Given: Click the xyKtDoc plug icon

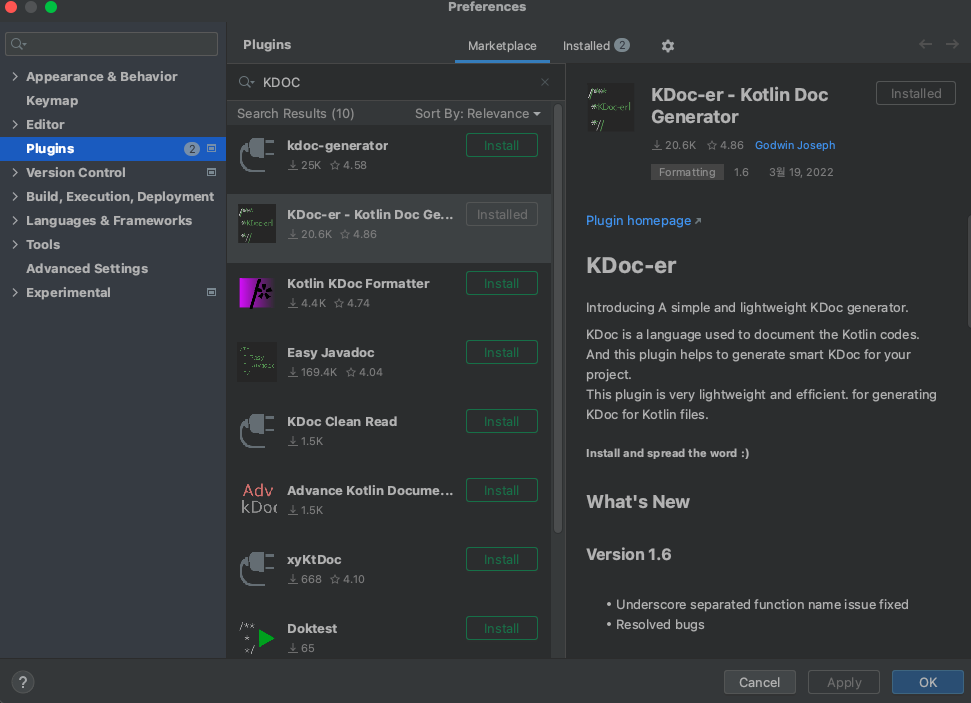Looking at the screenshot, I should [x=257, y=569].
